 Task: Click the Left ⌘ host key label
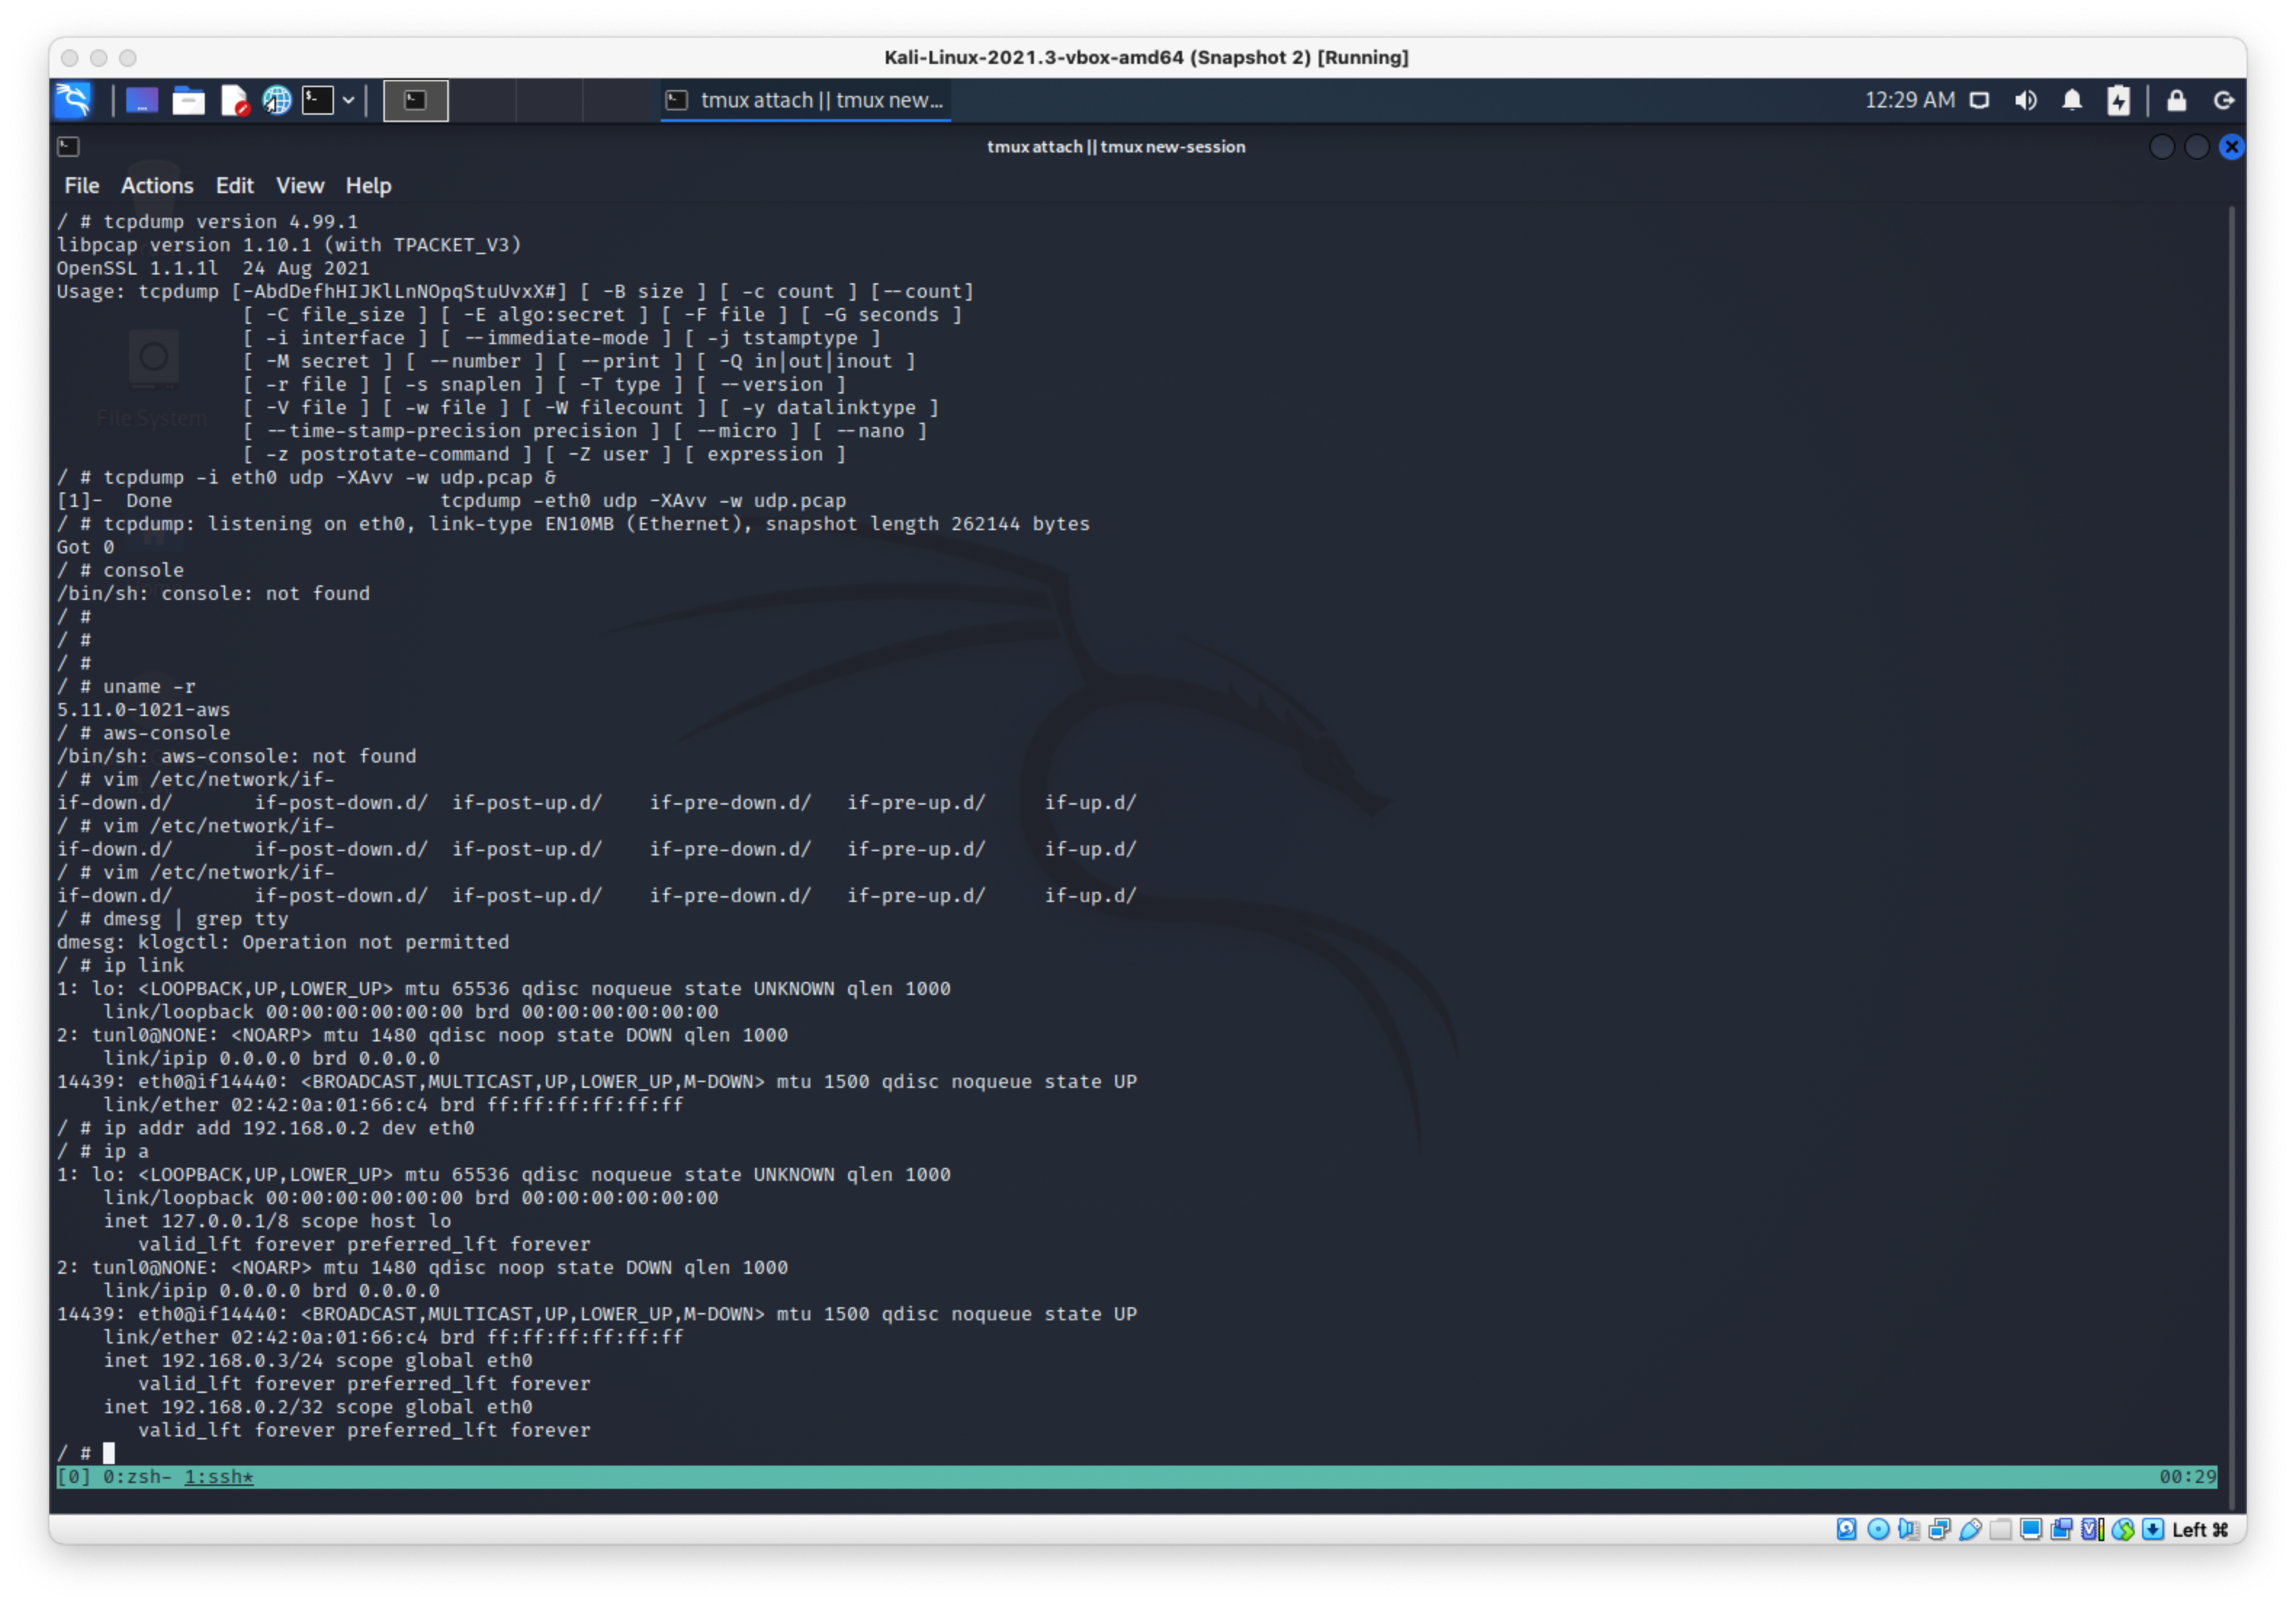tap(2200, 1530)
